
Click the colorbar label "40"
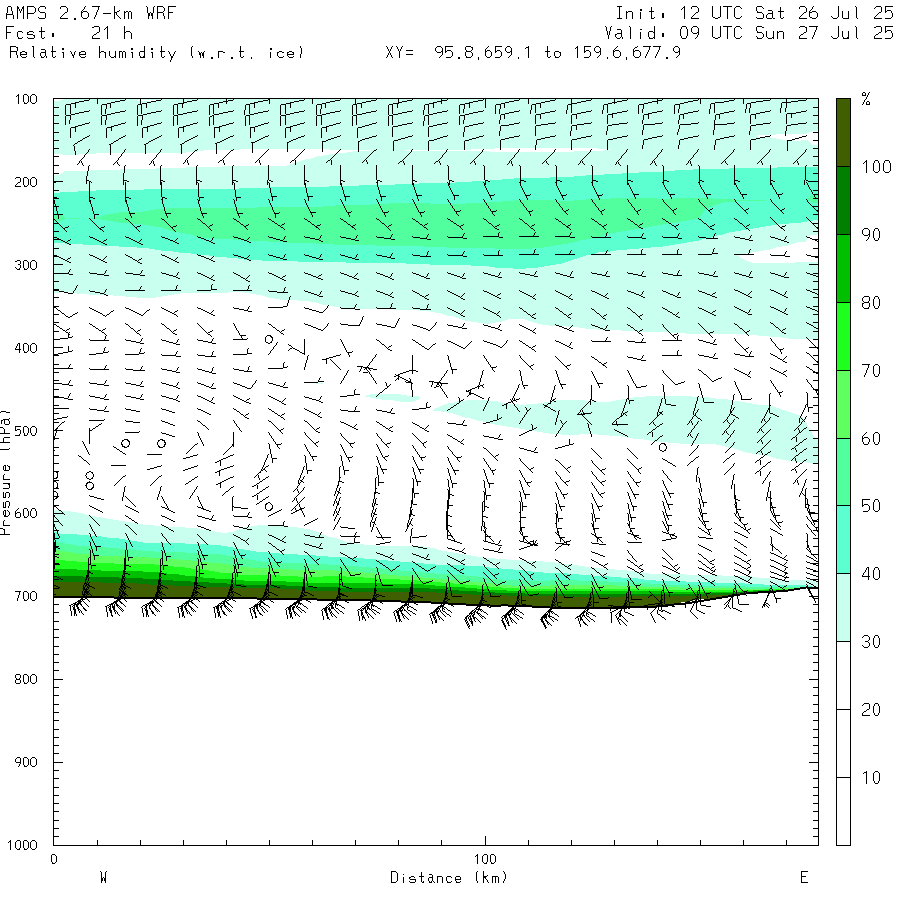tap(871, 574)
